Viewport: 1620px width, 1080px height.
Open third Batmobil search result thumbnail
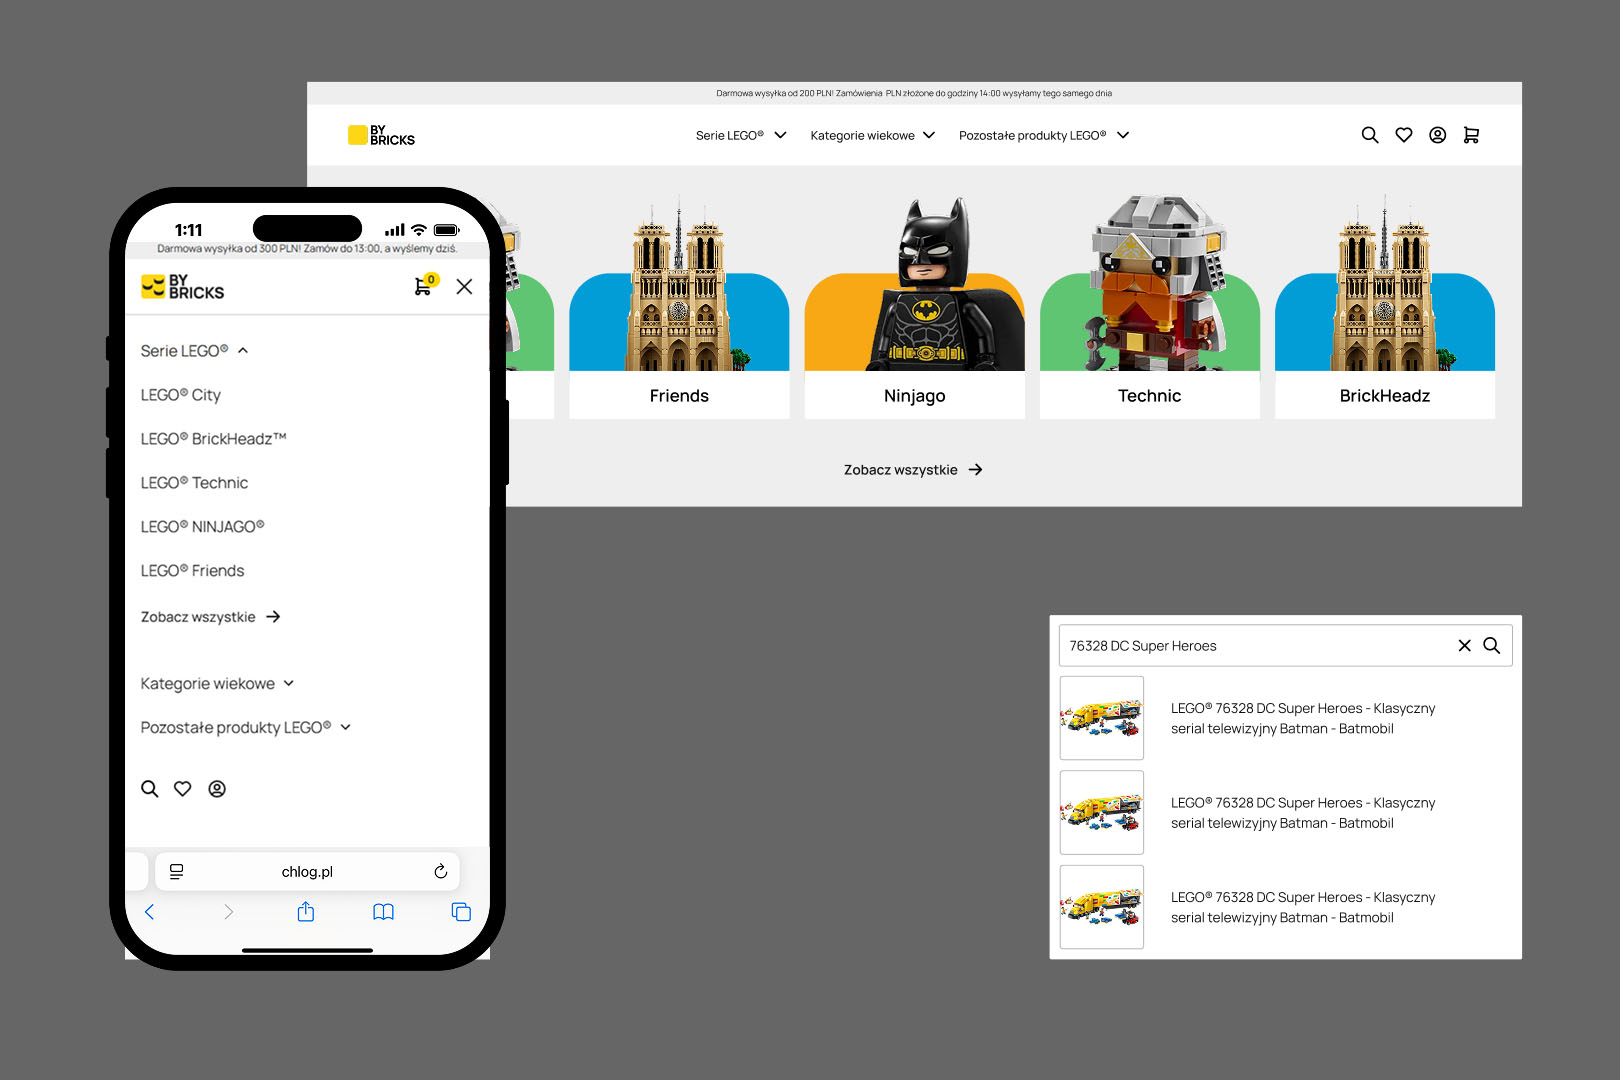pyautogui.click(x=1101, y=907)
